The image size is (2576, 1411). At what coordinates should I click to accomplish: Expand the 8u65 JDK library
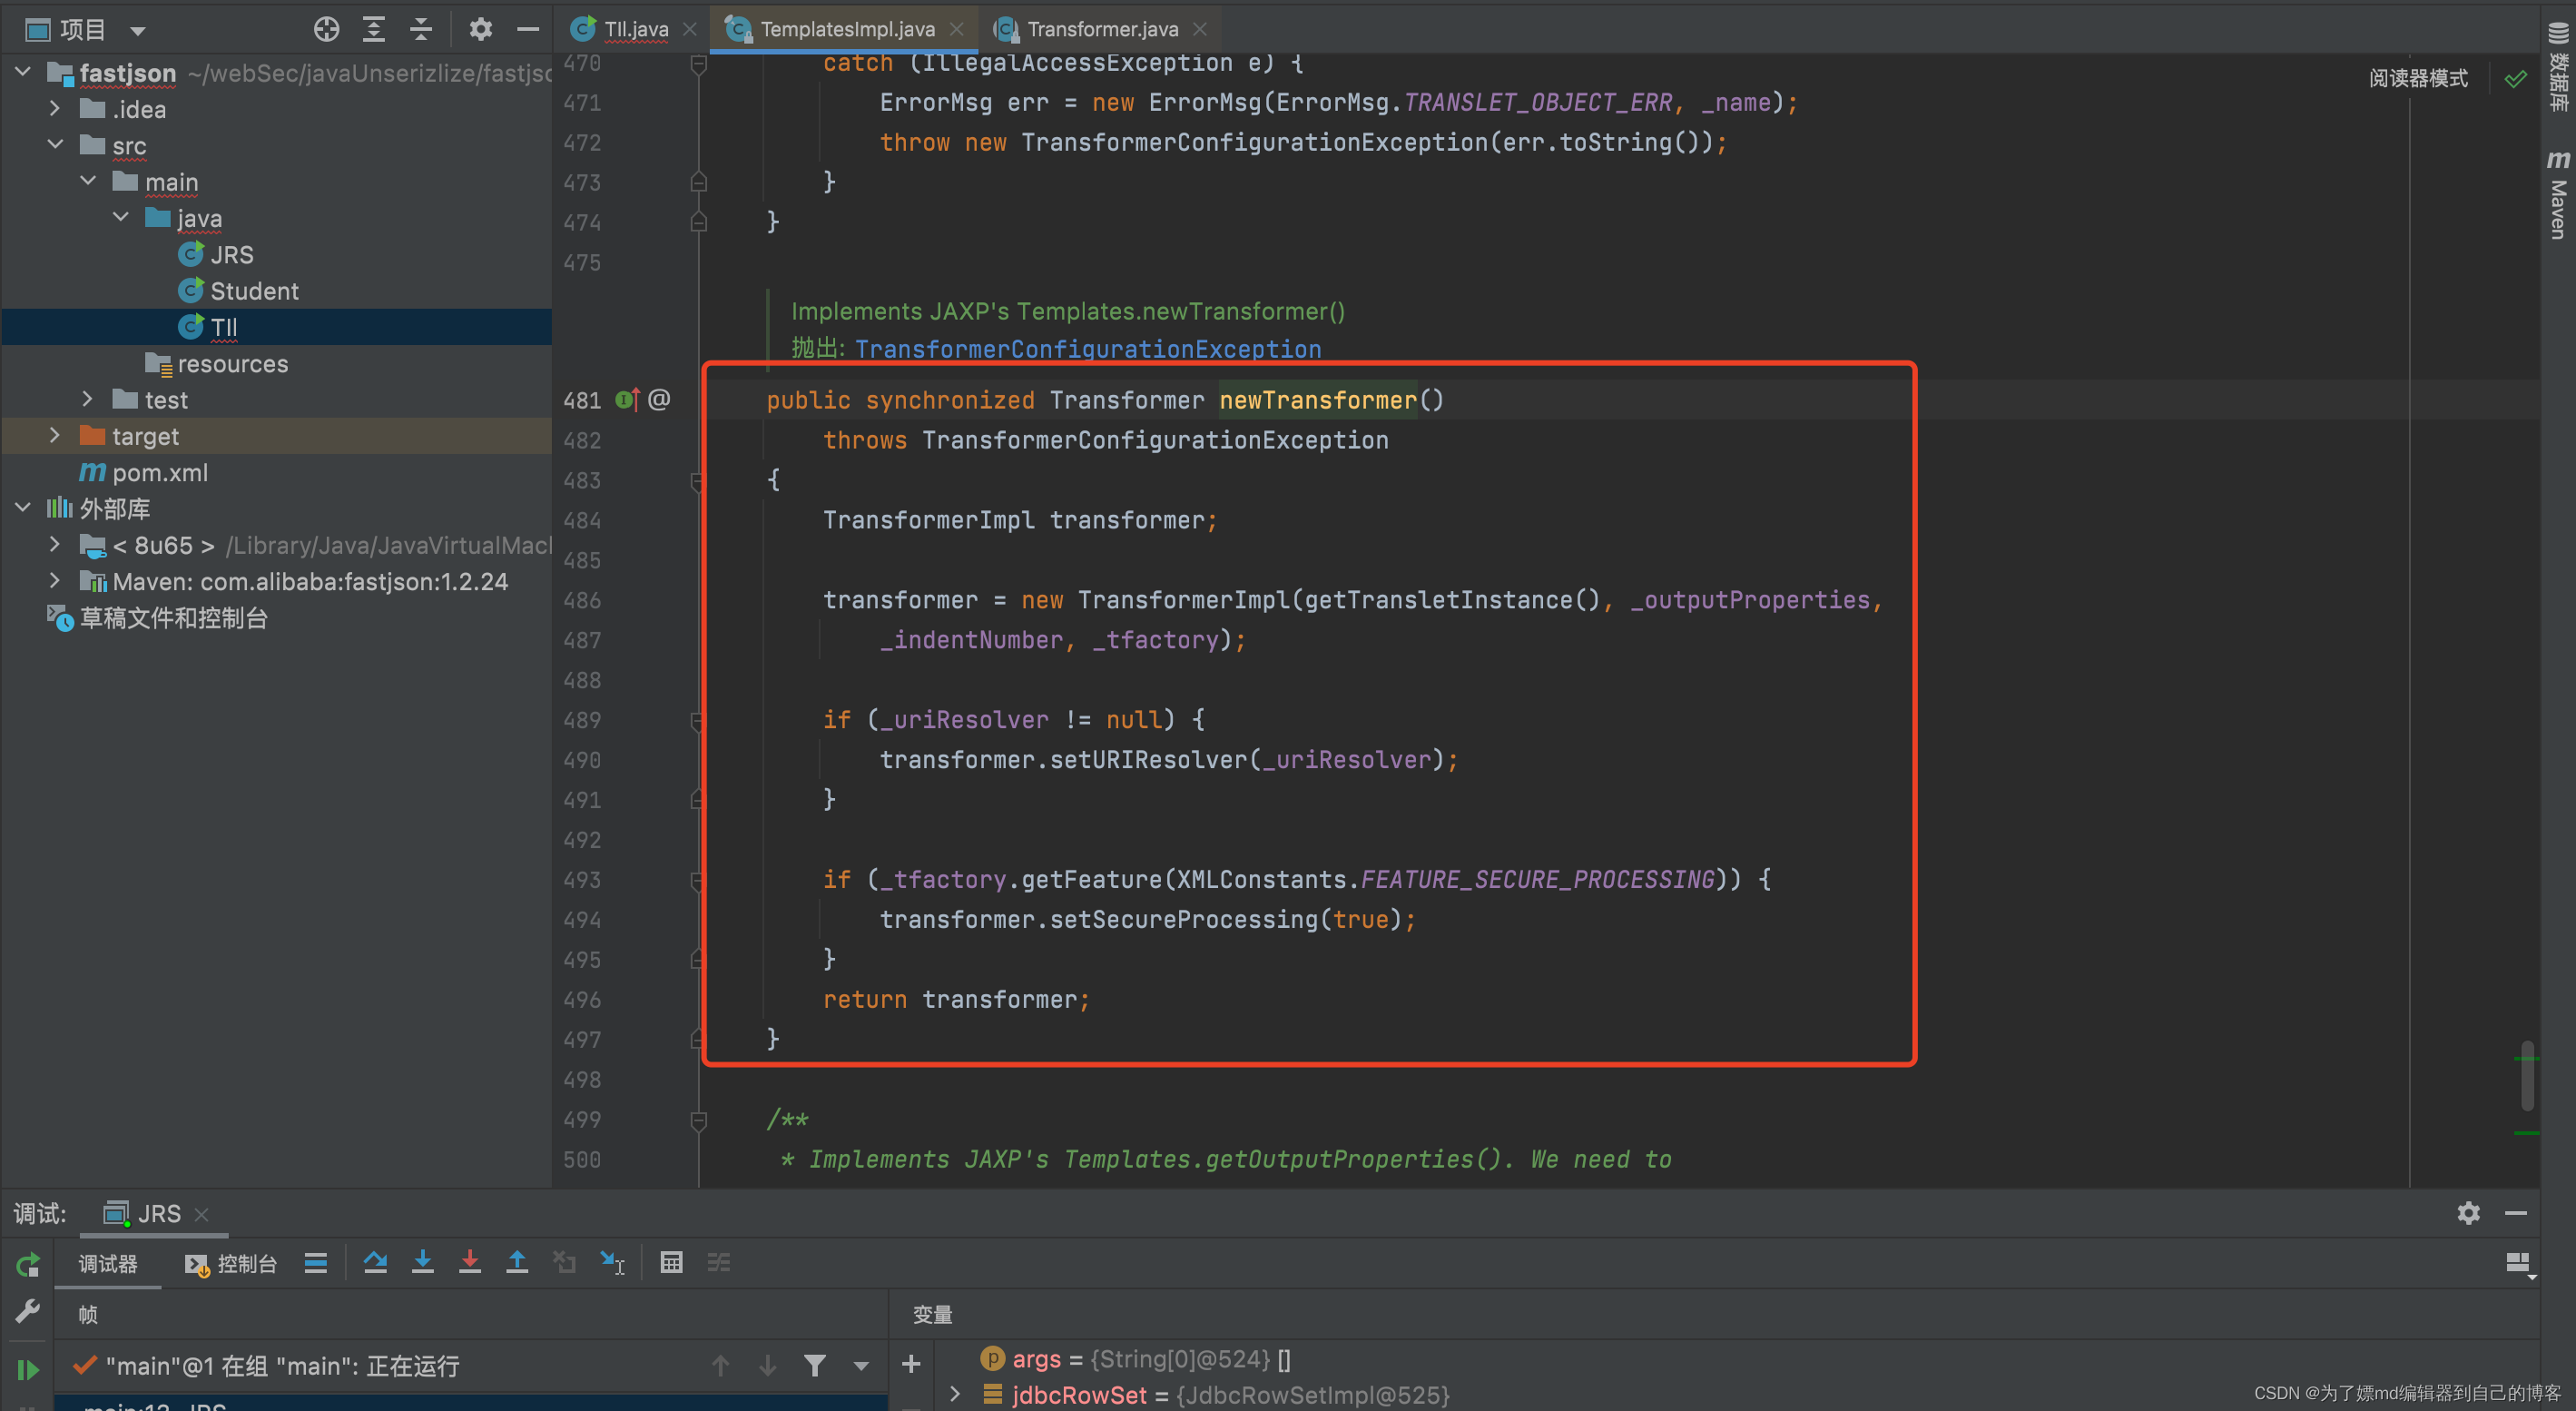[55, 544]
